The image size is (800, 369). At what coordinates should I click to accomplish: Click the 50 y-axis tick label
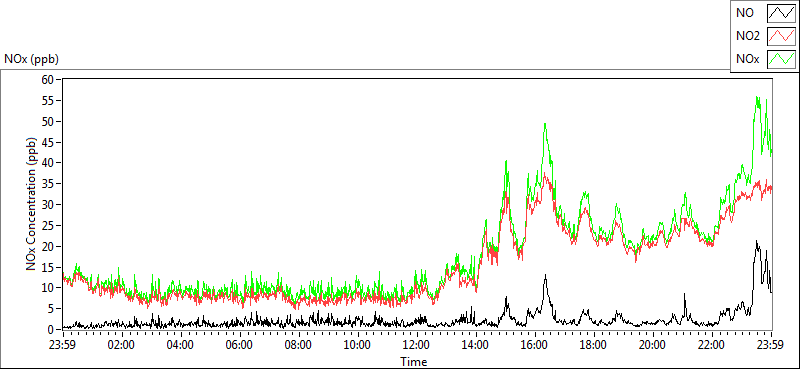coord(48,121)
